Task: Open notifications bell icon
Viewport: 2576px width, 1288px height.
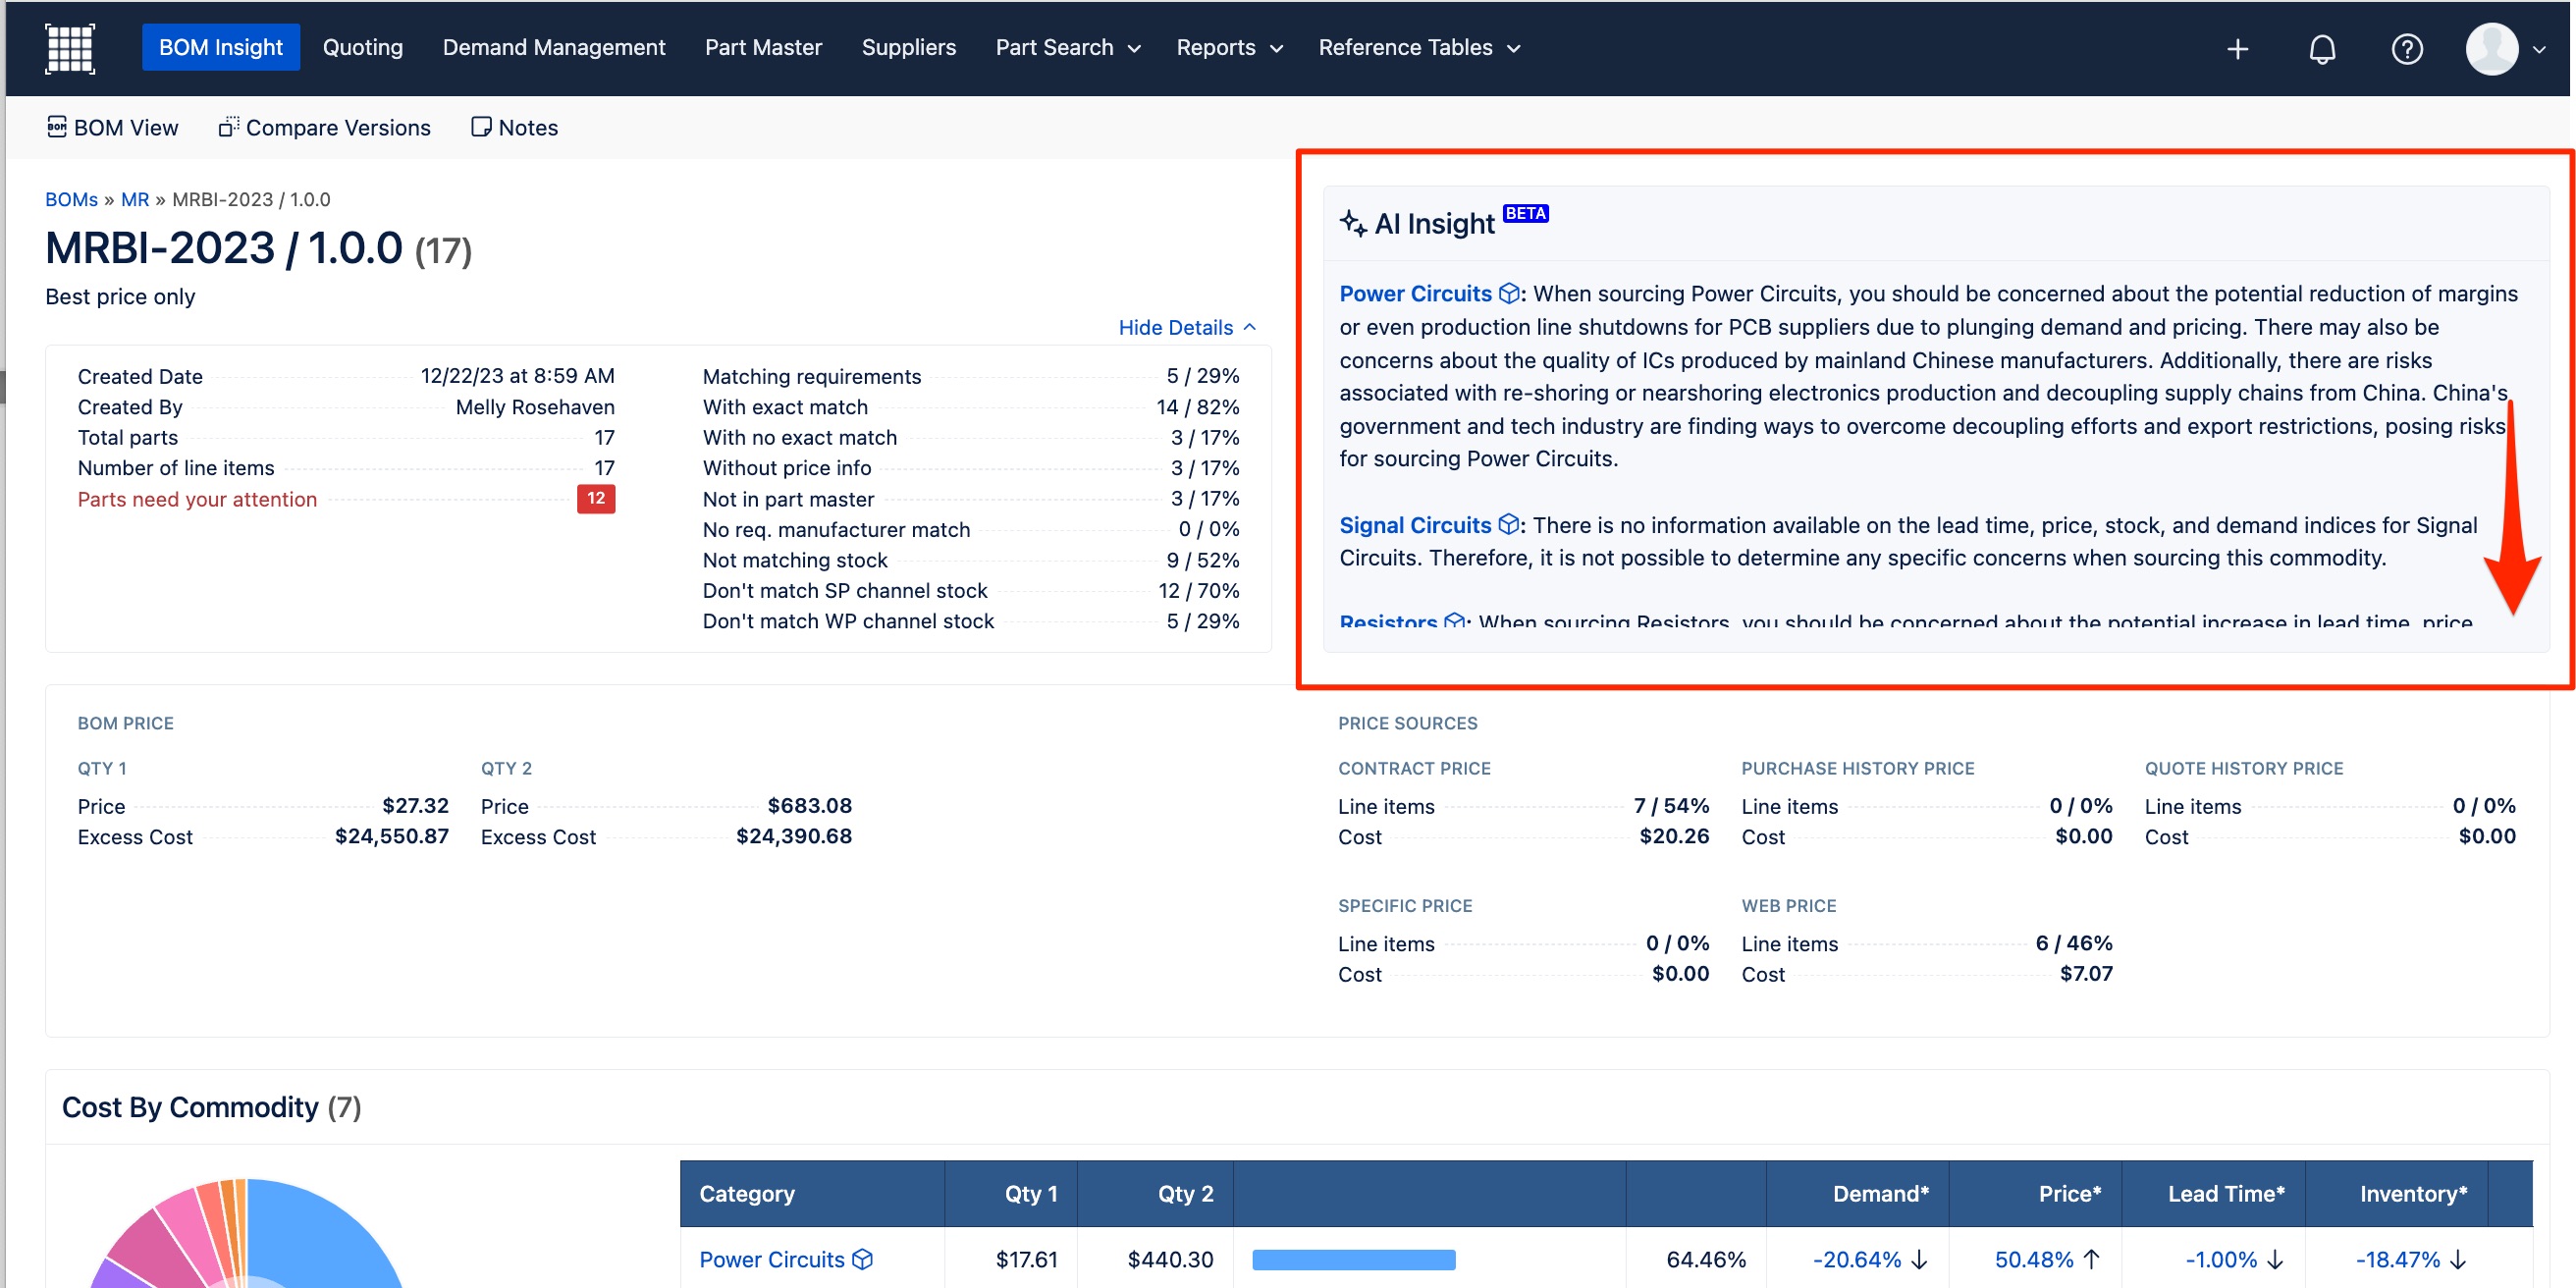Action: 2322,48
